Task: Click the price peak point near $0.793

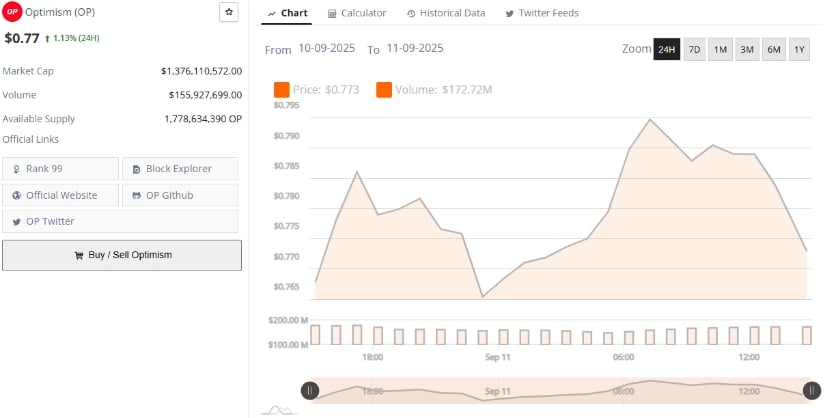Action: tap(650, 119)
